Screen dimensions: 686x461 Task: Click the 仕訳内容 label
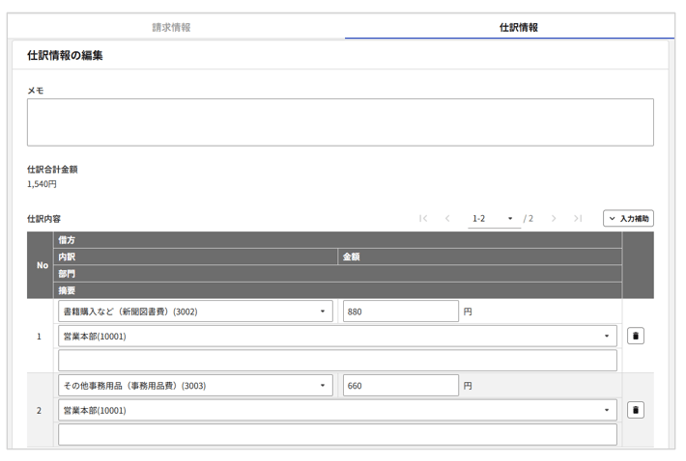point(44,219)
